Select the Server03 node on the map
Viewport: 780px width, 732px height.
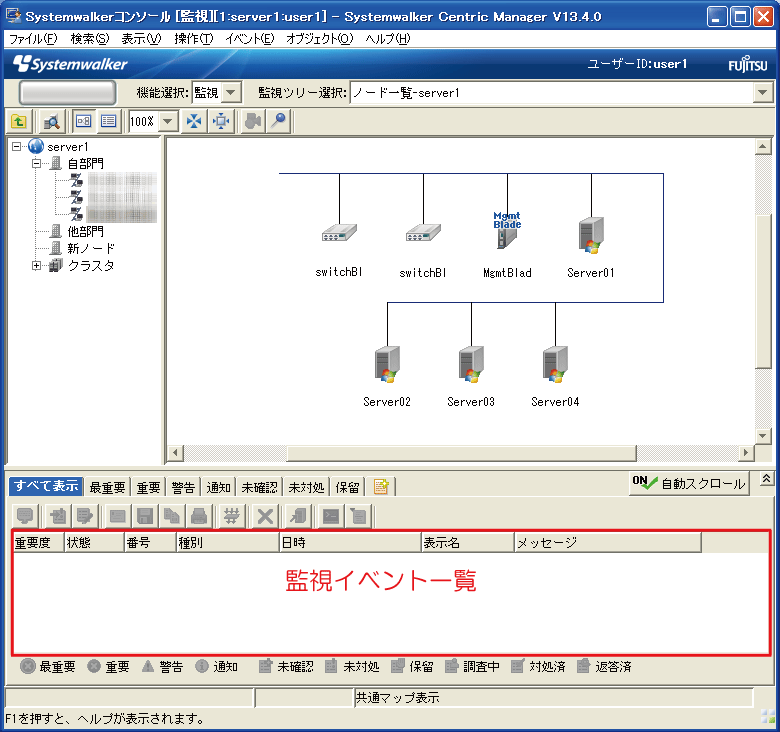tap(471, 365)
